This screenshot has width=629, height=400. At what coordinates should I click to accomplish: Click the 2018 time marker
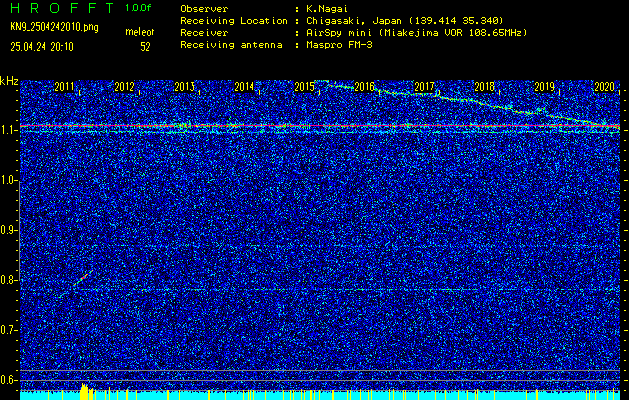[484, 87]
